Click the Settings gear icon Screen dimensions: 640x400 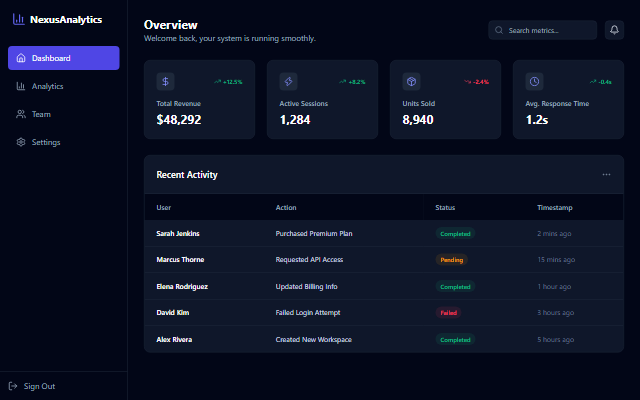coord(21,142)
